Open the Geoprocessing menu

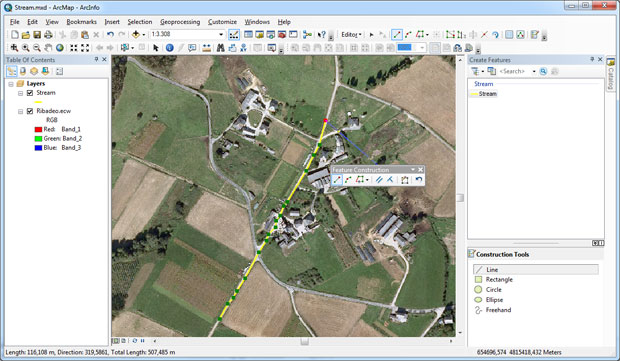pos(180,22)
